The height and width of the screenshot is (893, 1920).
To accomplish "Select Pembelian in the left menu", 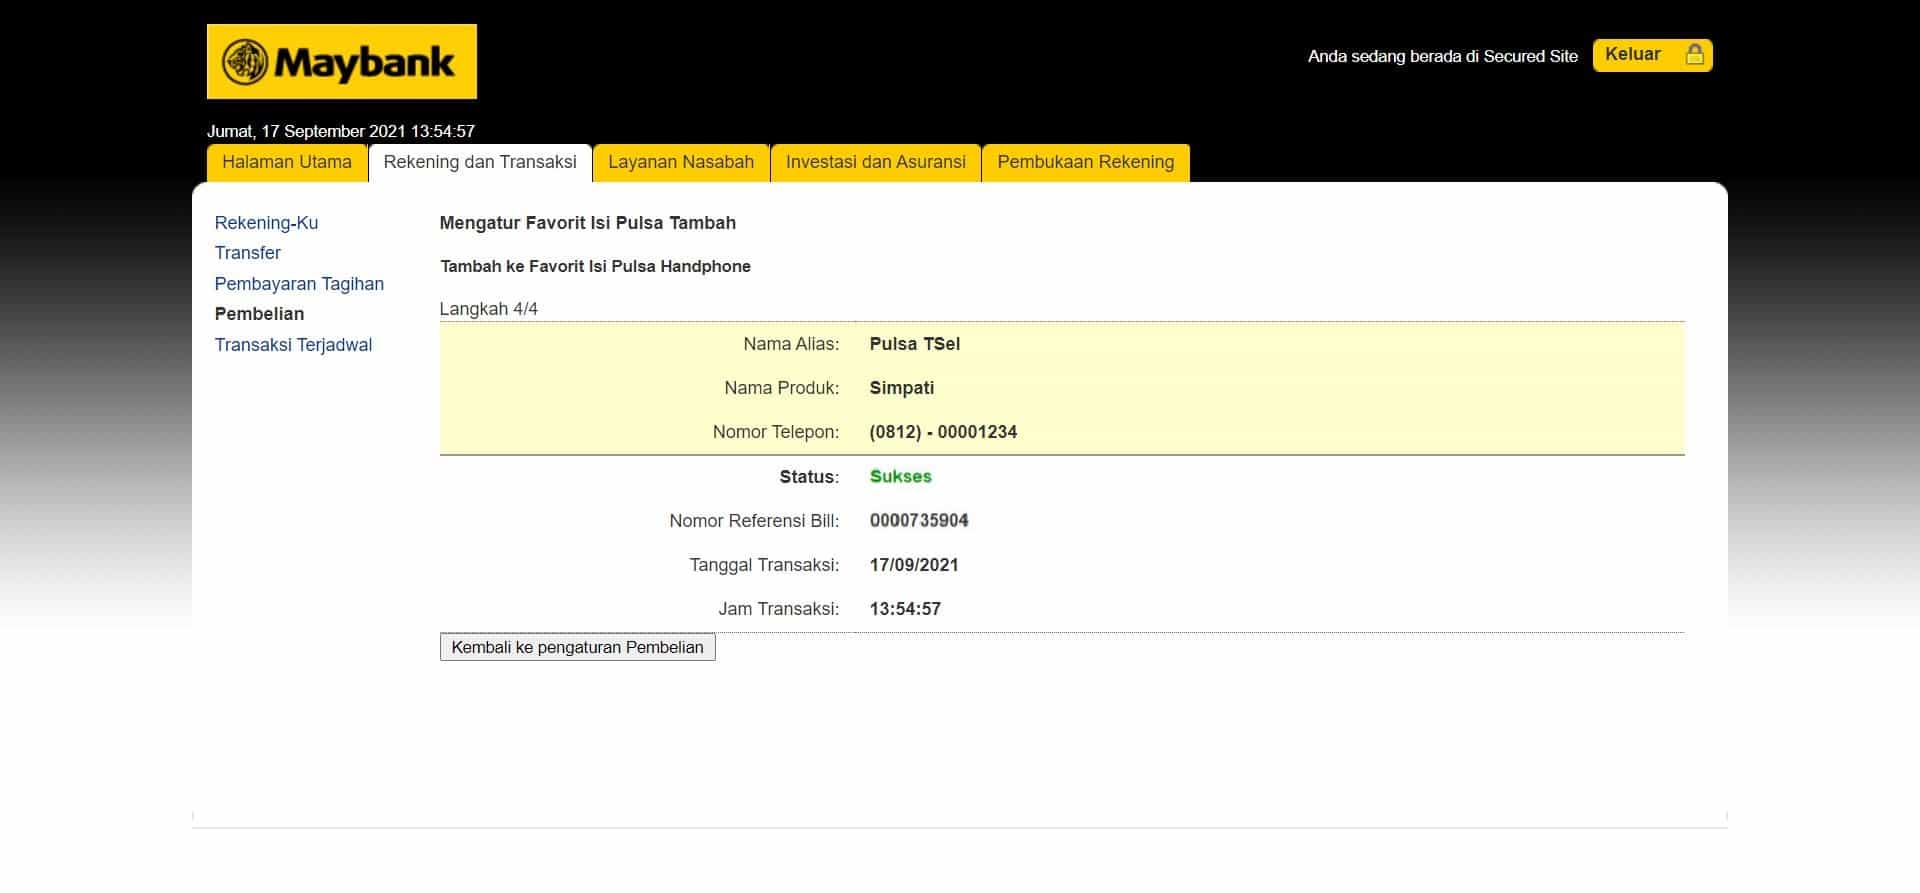I will [259, 314].
